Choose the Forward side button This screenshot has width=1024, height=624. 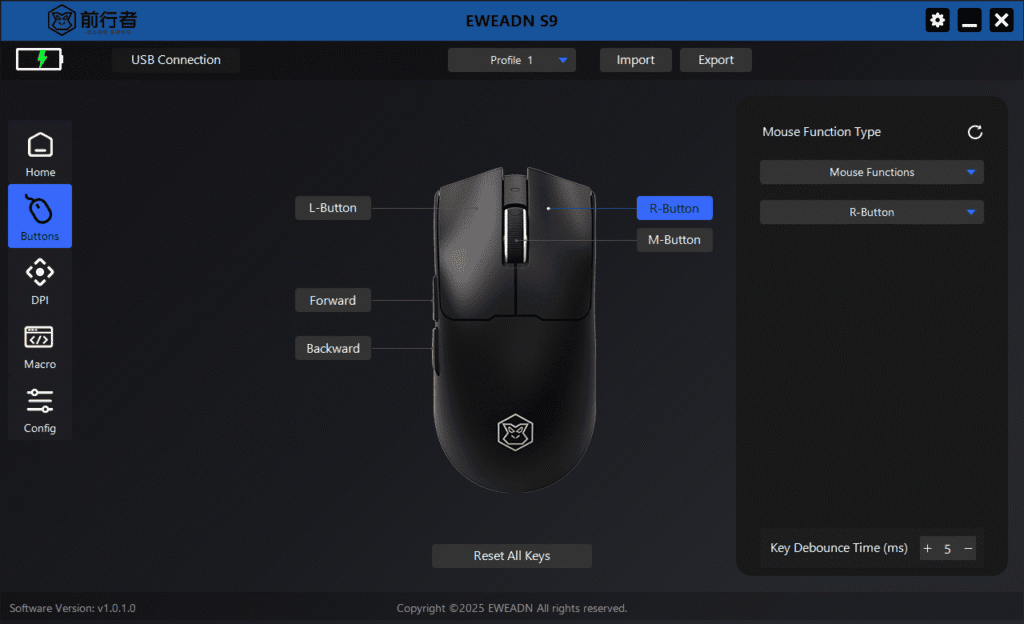tap(333, 300)
